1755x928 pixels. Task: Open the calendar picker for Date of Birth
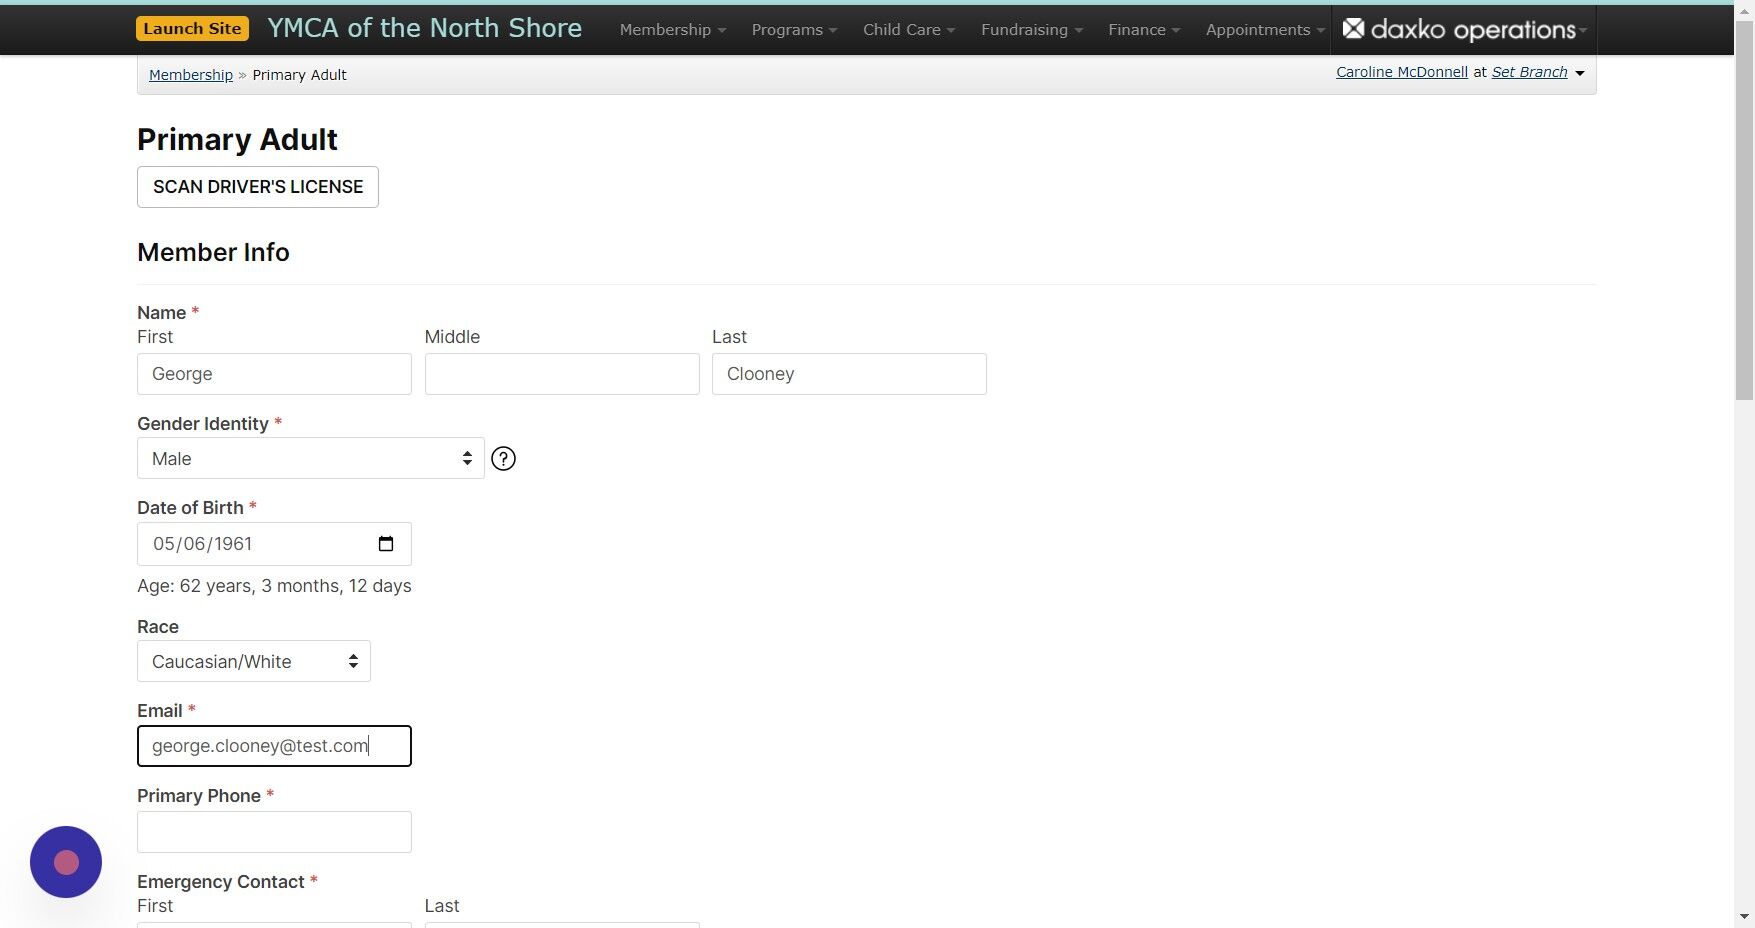386,543
